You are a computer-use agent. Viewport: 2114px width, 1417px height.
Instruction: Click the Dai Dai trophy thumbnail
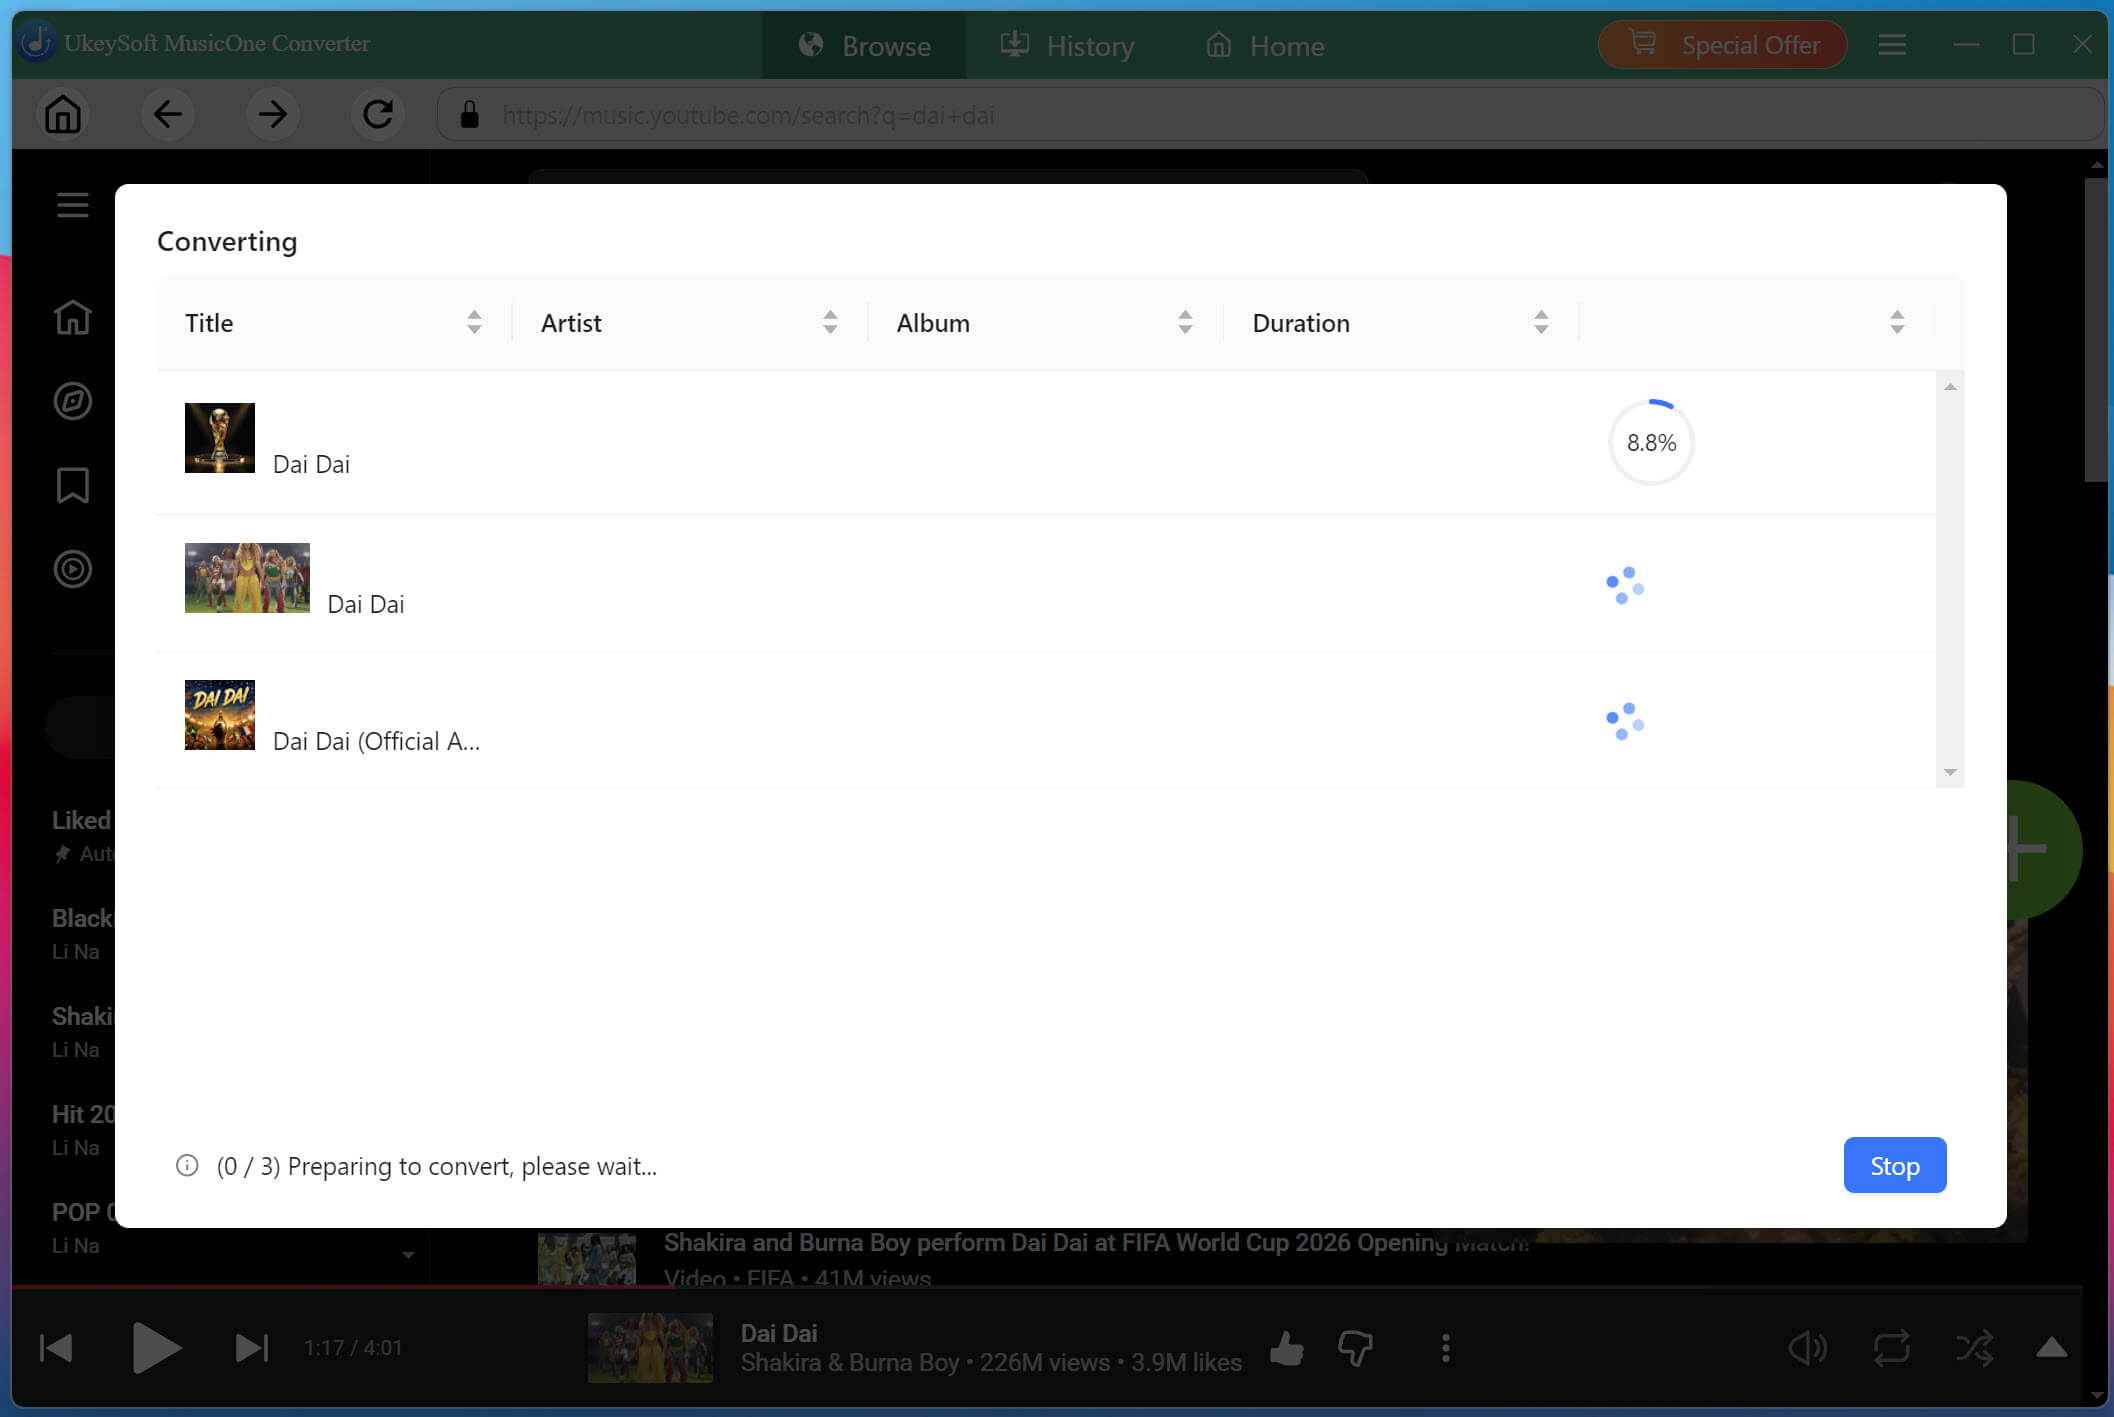(220, 438)
